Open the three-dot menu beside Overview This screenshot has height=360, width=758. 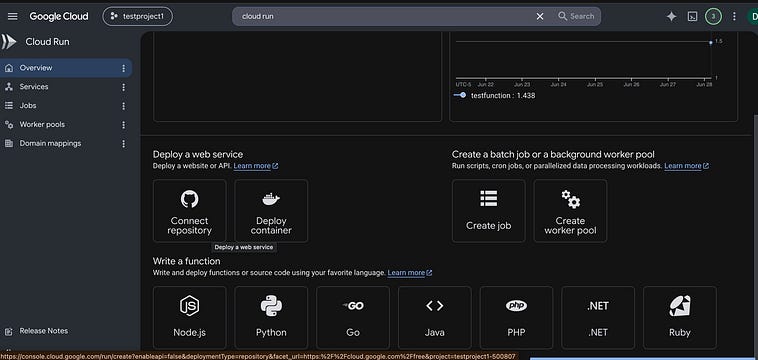tap(123, 69)
